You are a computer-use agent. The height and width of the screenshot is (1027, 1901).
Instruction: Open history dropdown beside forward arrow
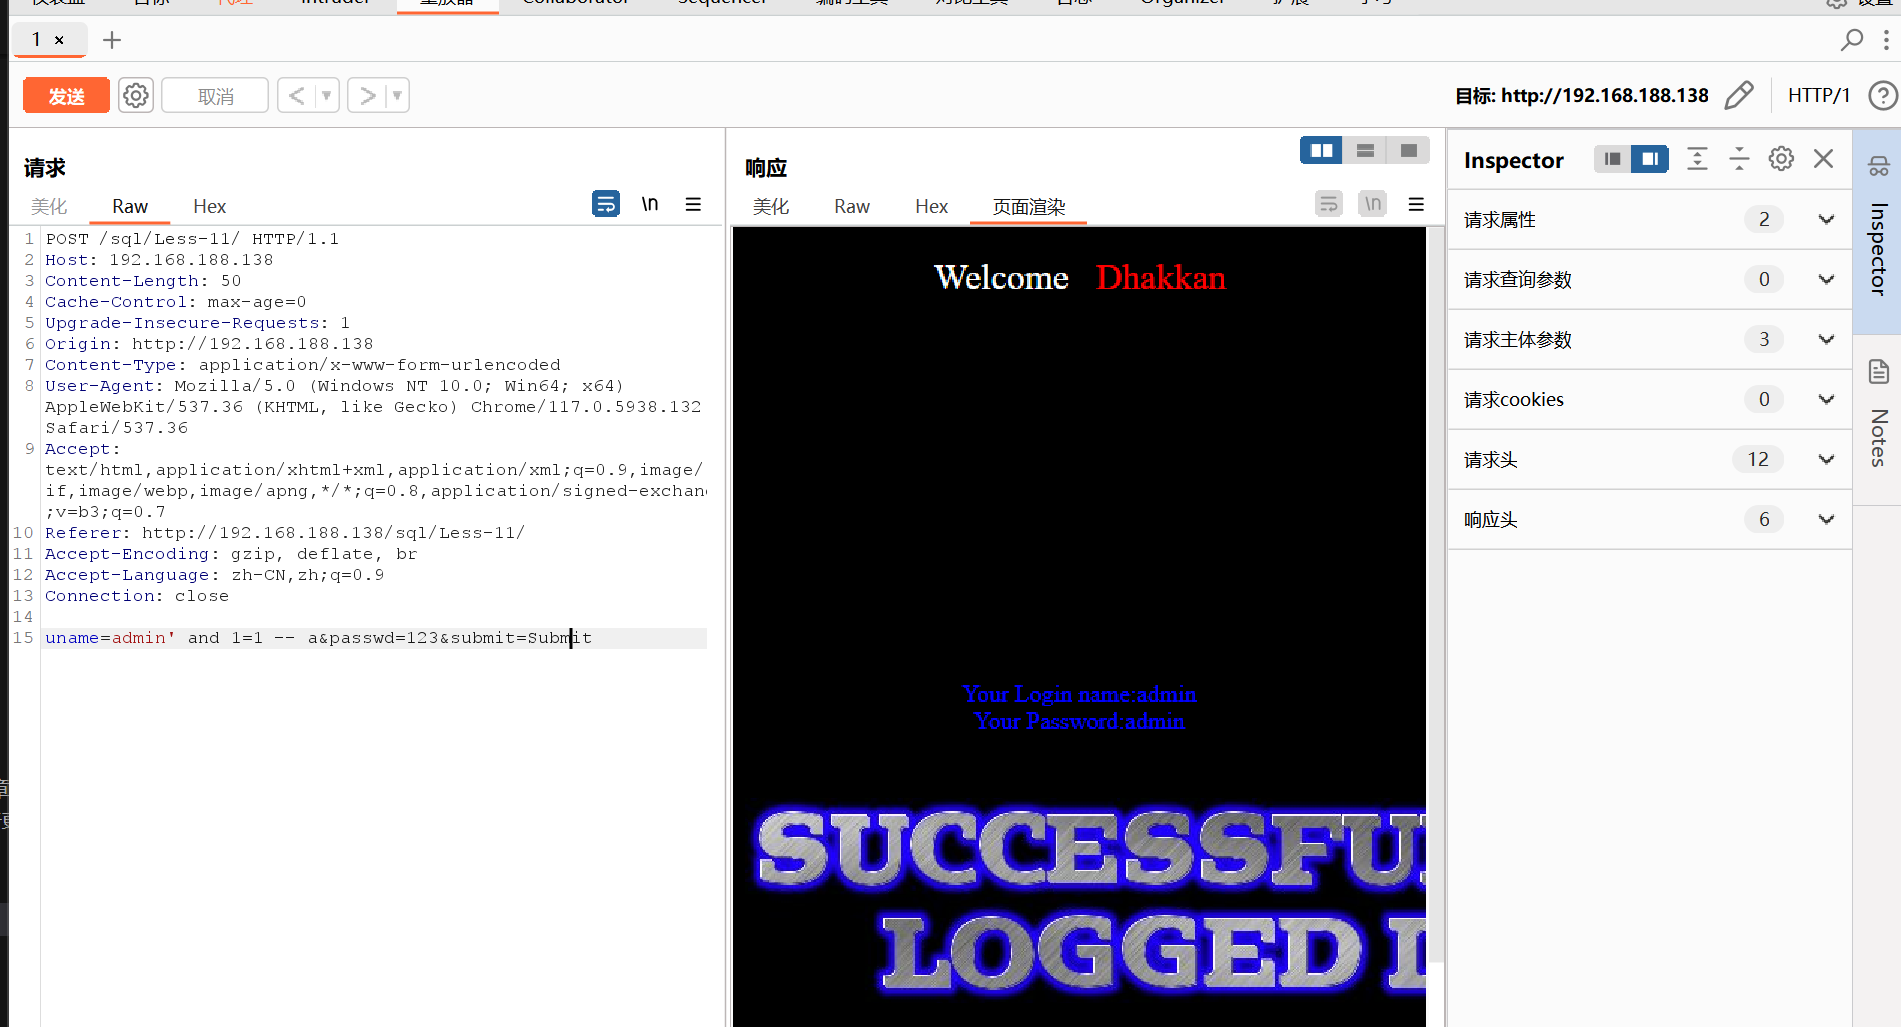click(x=398, y=96)
